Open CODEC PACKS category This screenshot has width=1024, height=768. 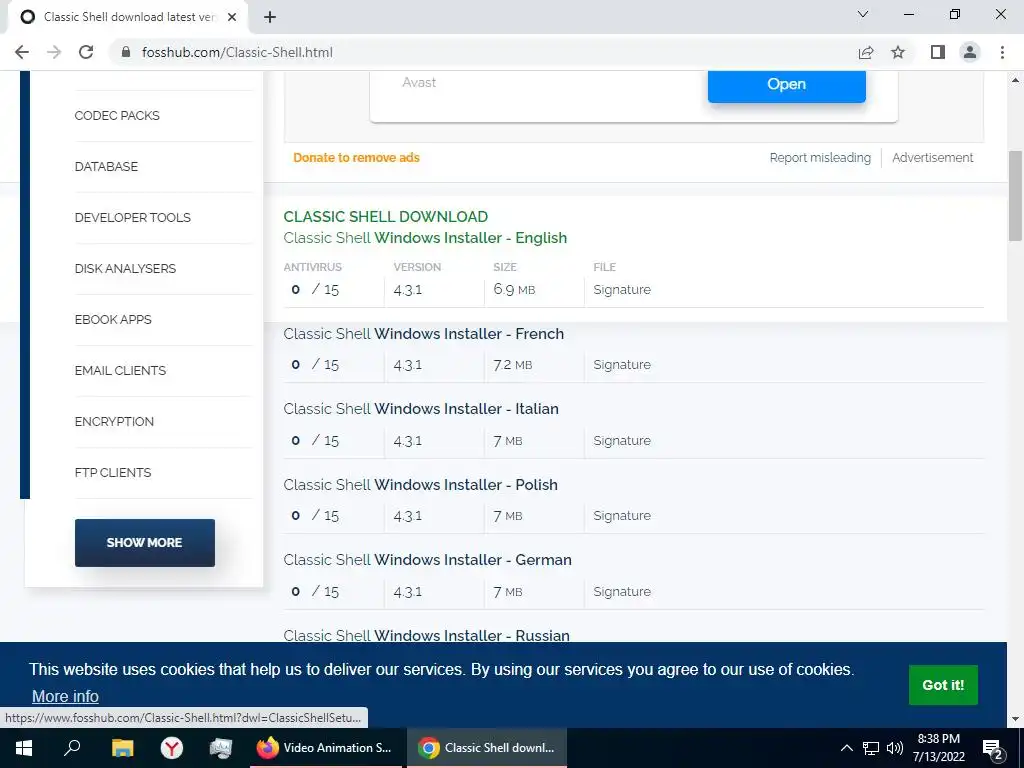(x=117, y=116)
